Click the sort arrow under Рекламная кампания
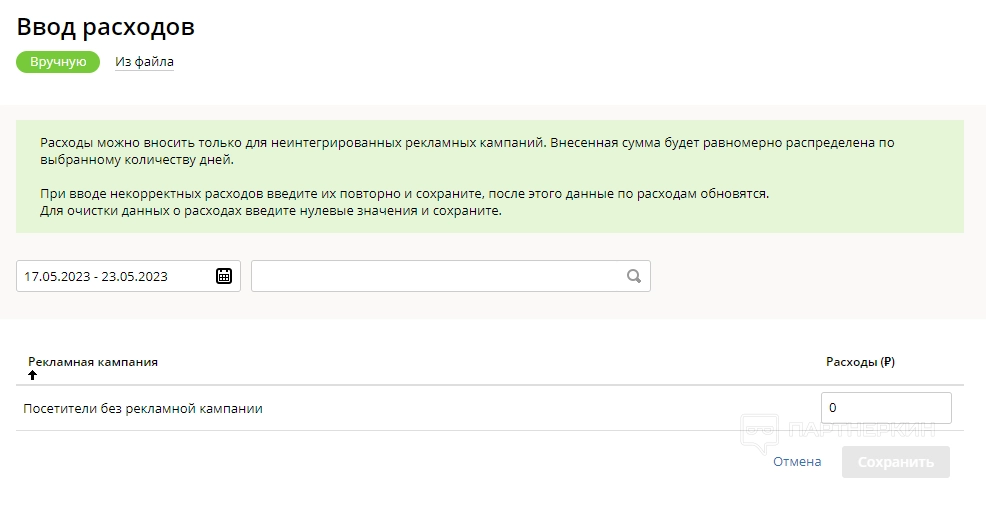 [x=32, y=375]
